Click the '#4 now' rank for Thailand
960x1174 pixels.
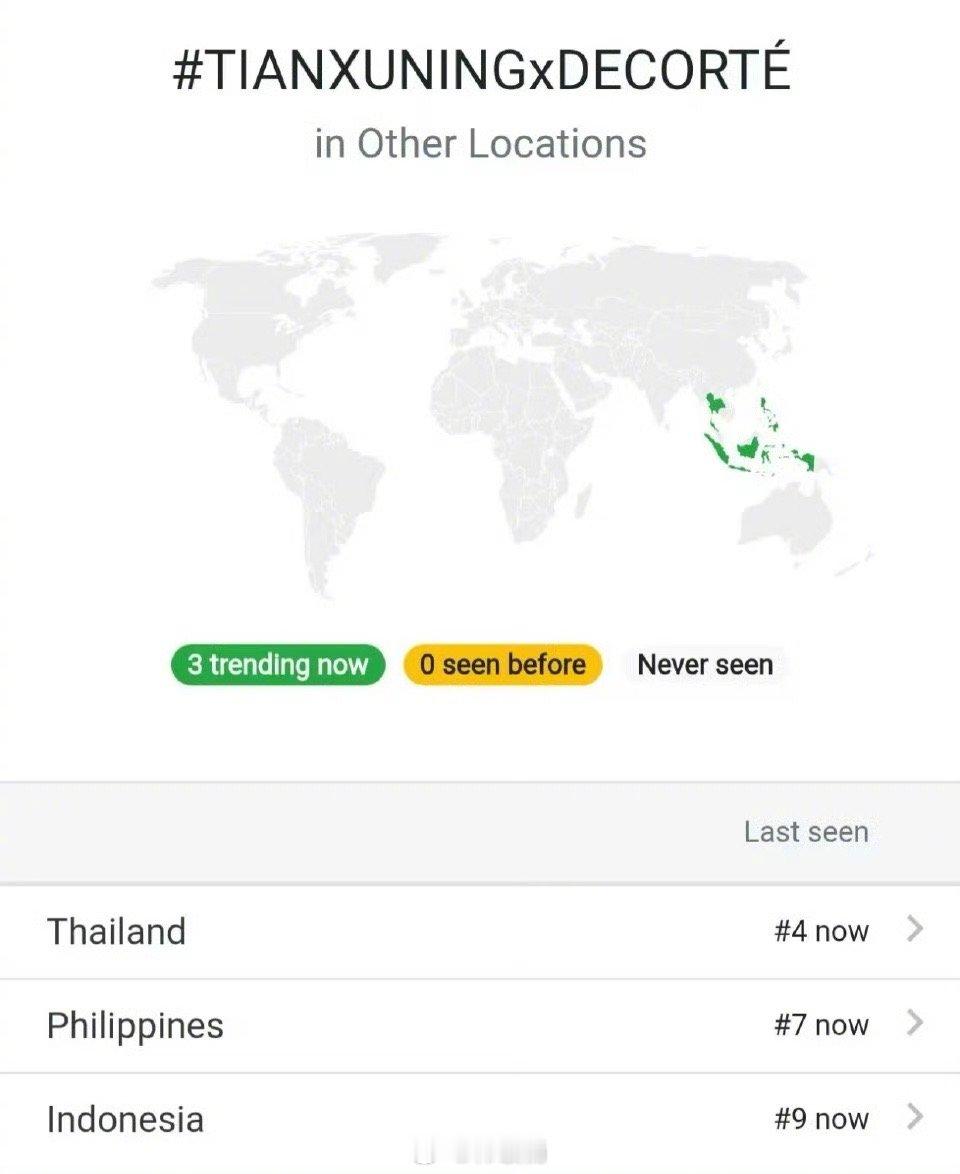(821, 931)
